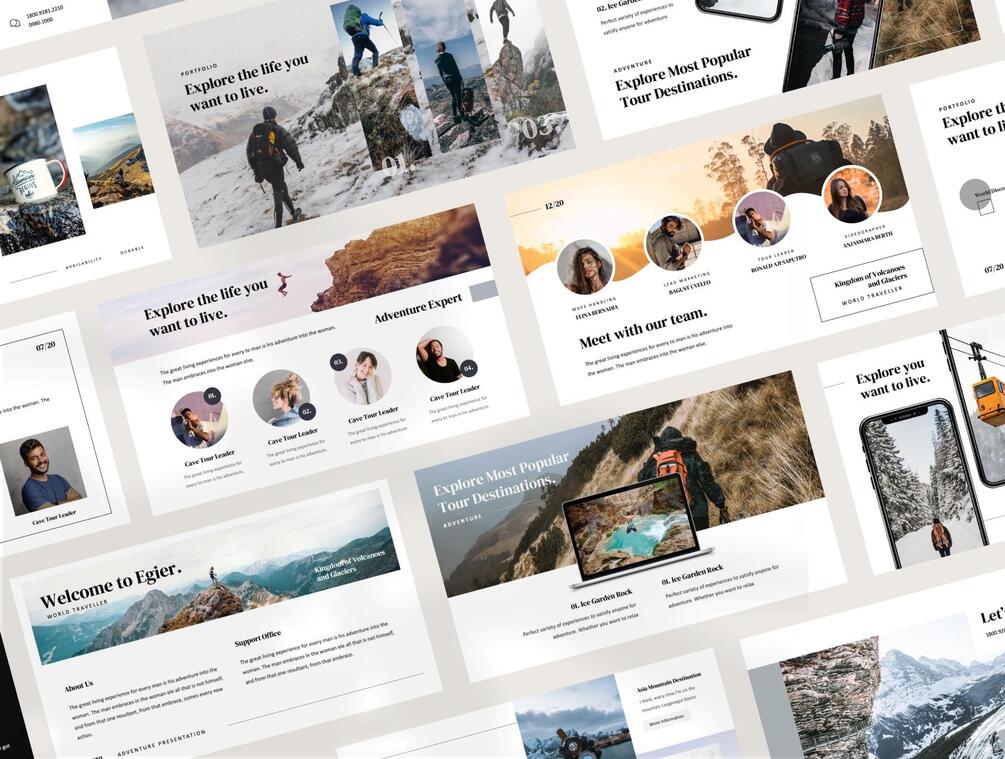Click the 'ADVENTURE PRESENTATION' footer label

[162, 742]
